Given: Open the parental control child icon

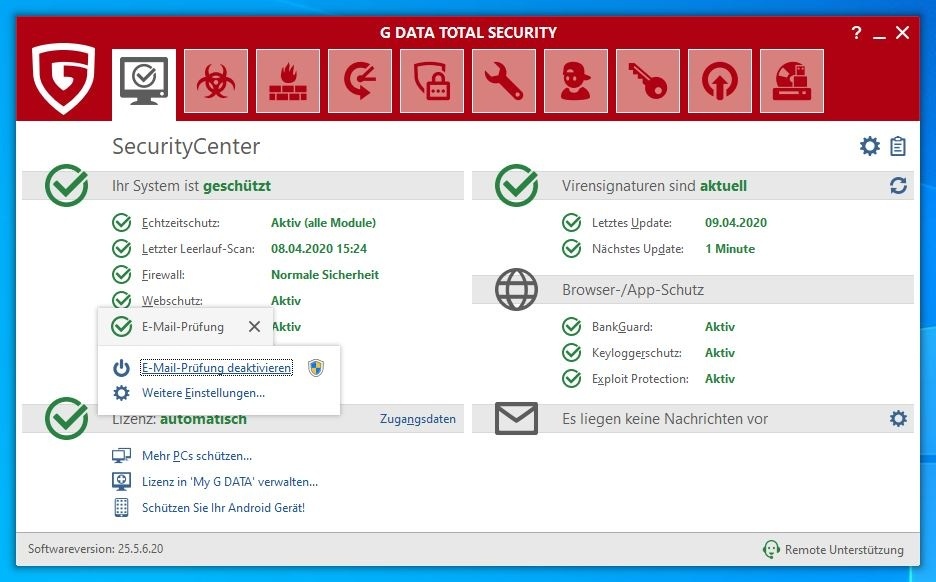Looking at the screenshot, I should point(575,81).
